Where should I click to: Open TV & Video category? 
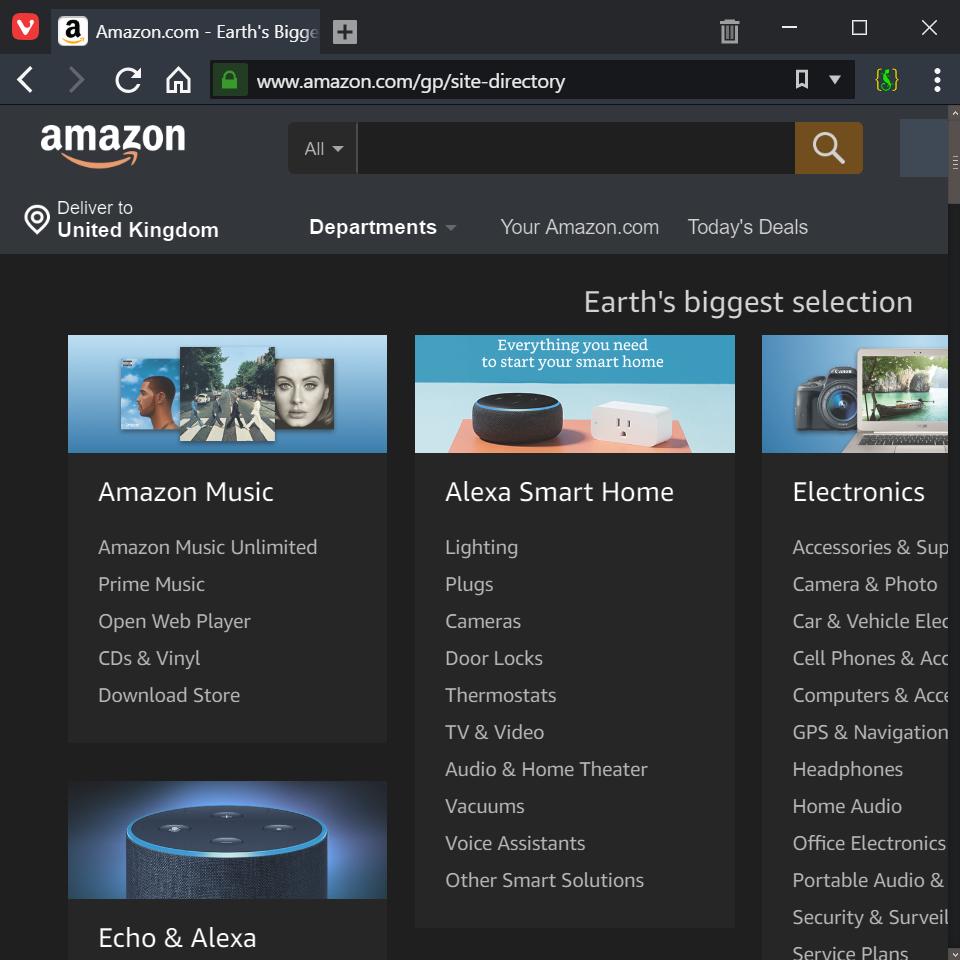click(x=494, y=732)
